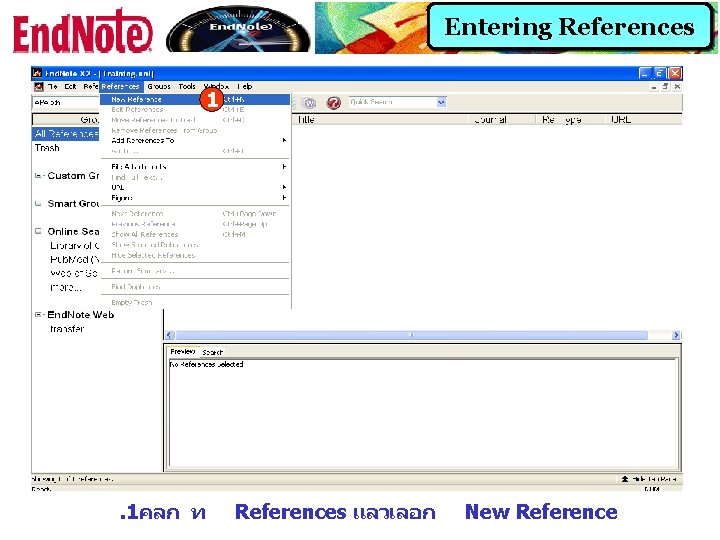Choose Move References to Trash entry

coord(195,120)
